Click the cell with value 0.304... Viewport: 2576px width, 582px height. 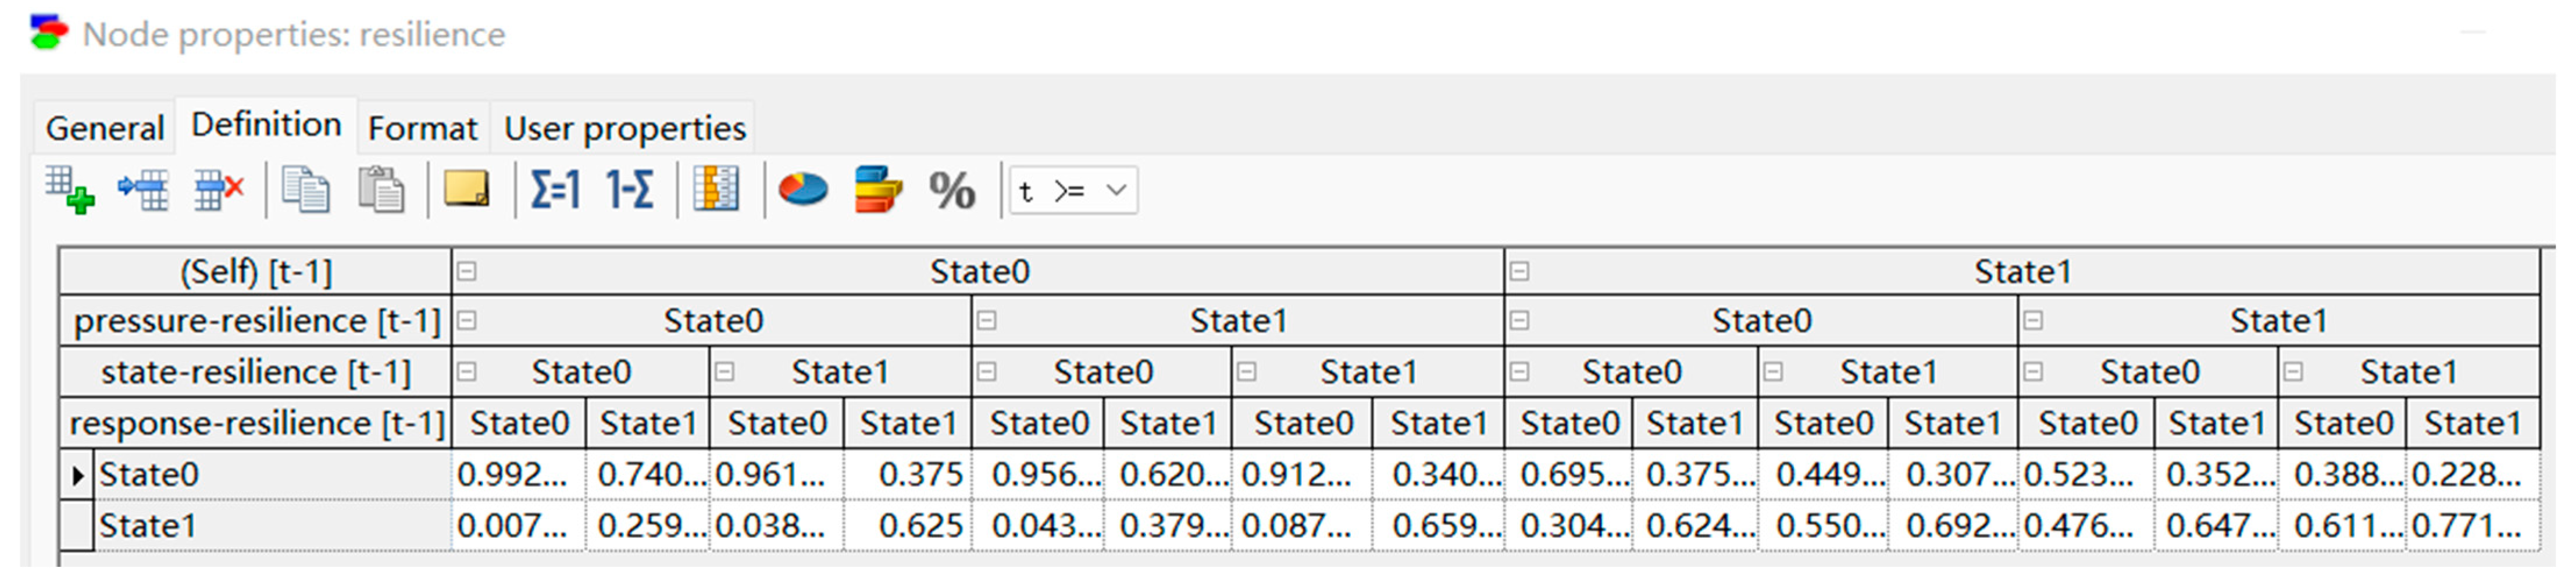click(1568, 525)
